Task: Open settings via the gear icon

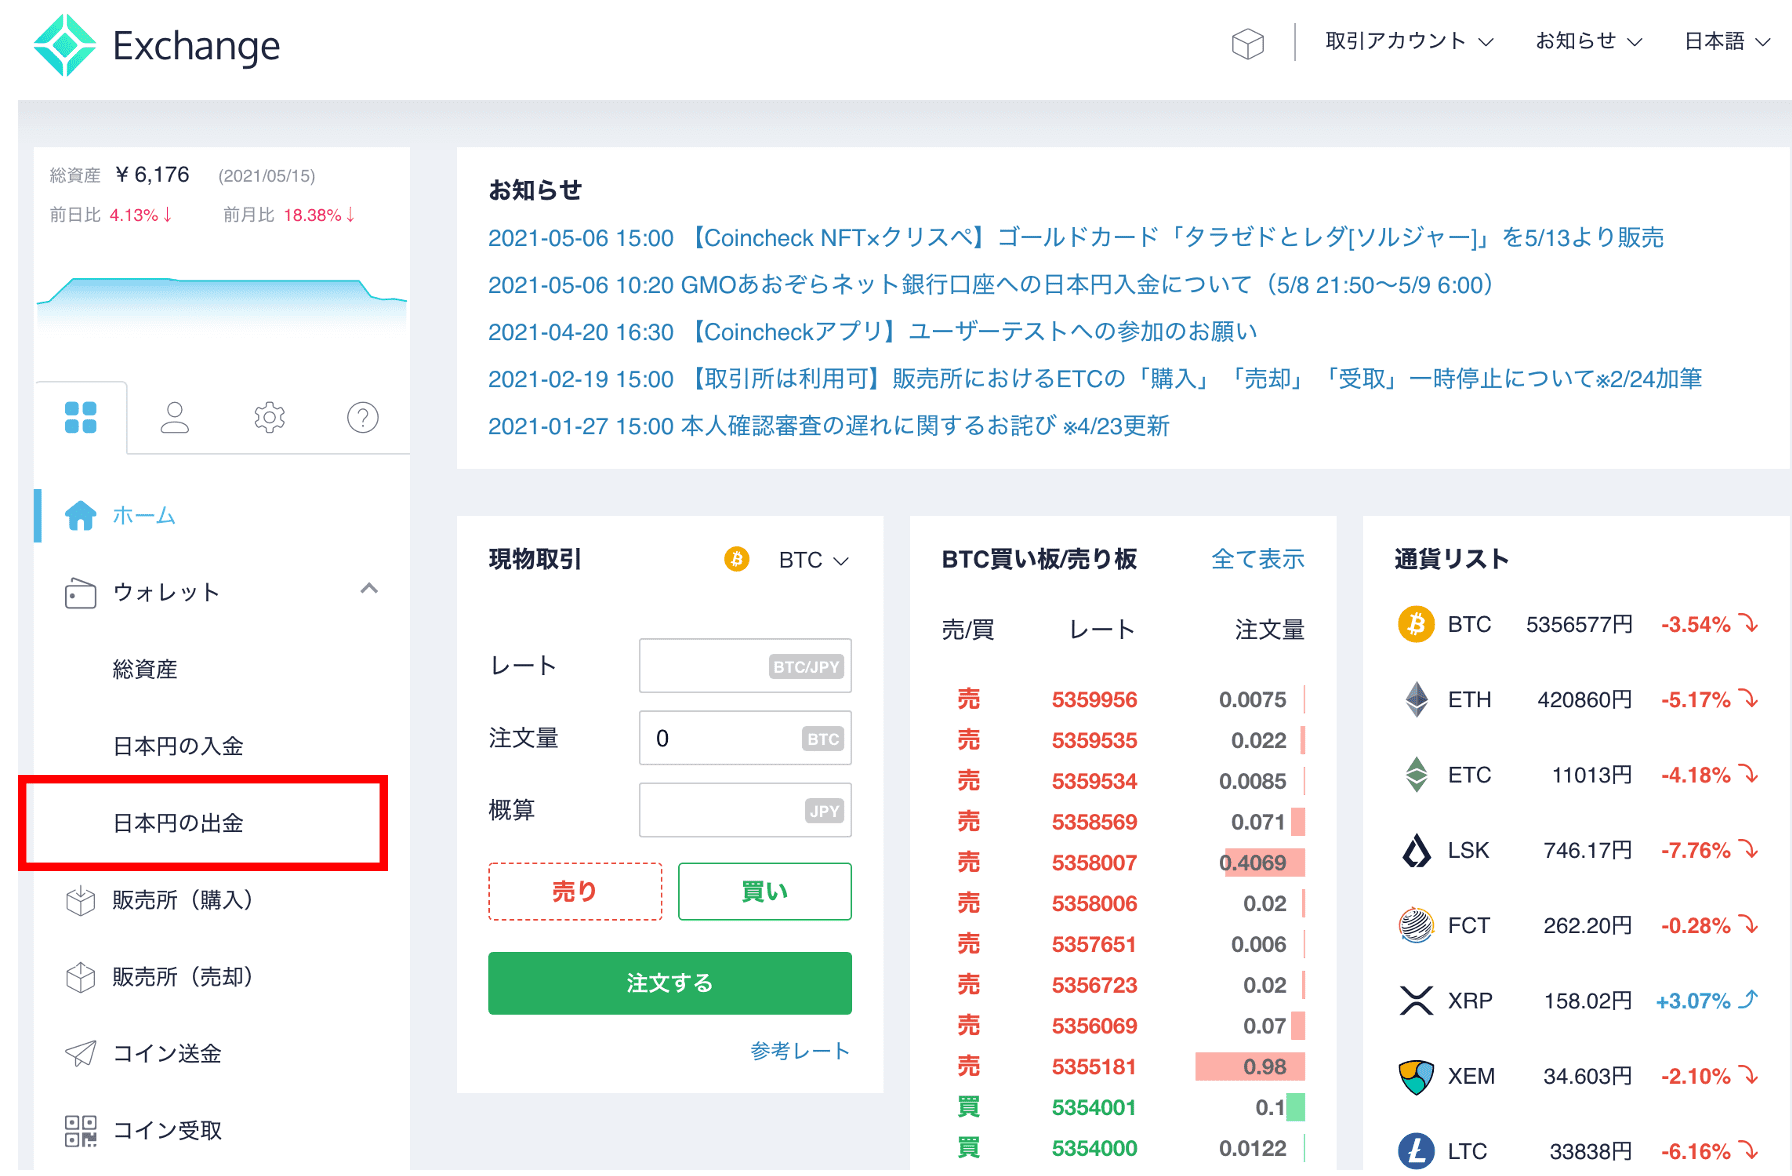Action: (268, 417)
